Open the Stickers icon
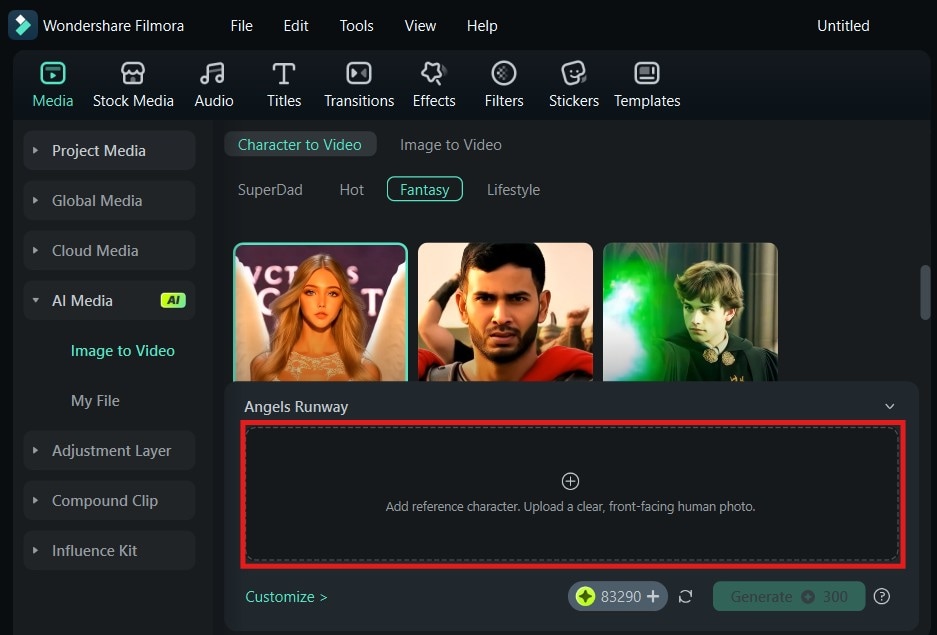937x635 pixels. [574, 73]
